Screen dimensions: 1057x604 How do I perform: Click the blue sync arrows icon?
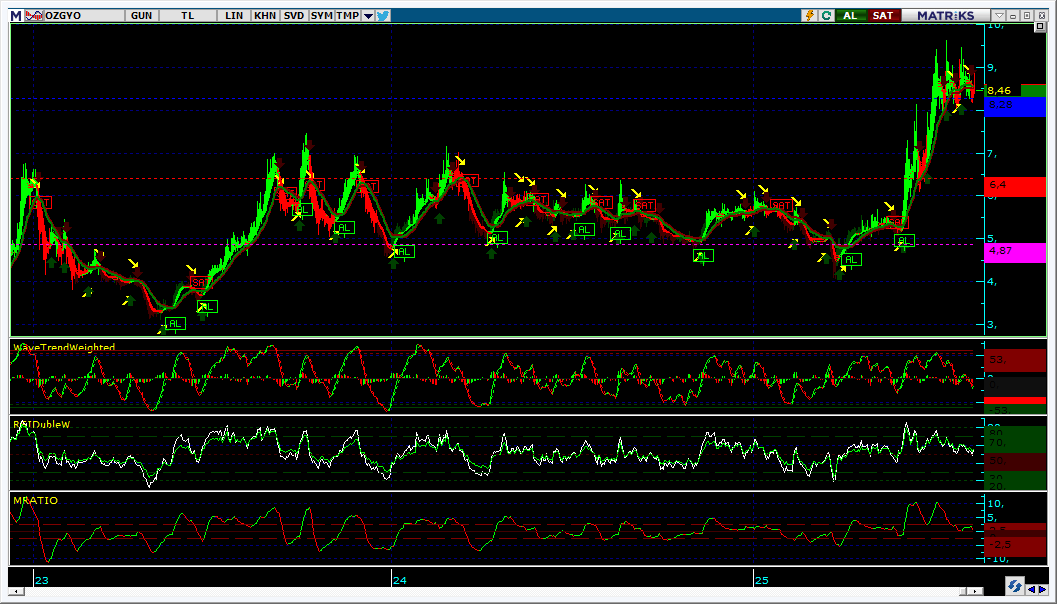pyautogui.click(x=1015, y=585)
